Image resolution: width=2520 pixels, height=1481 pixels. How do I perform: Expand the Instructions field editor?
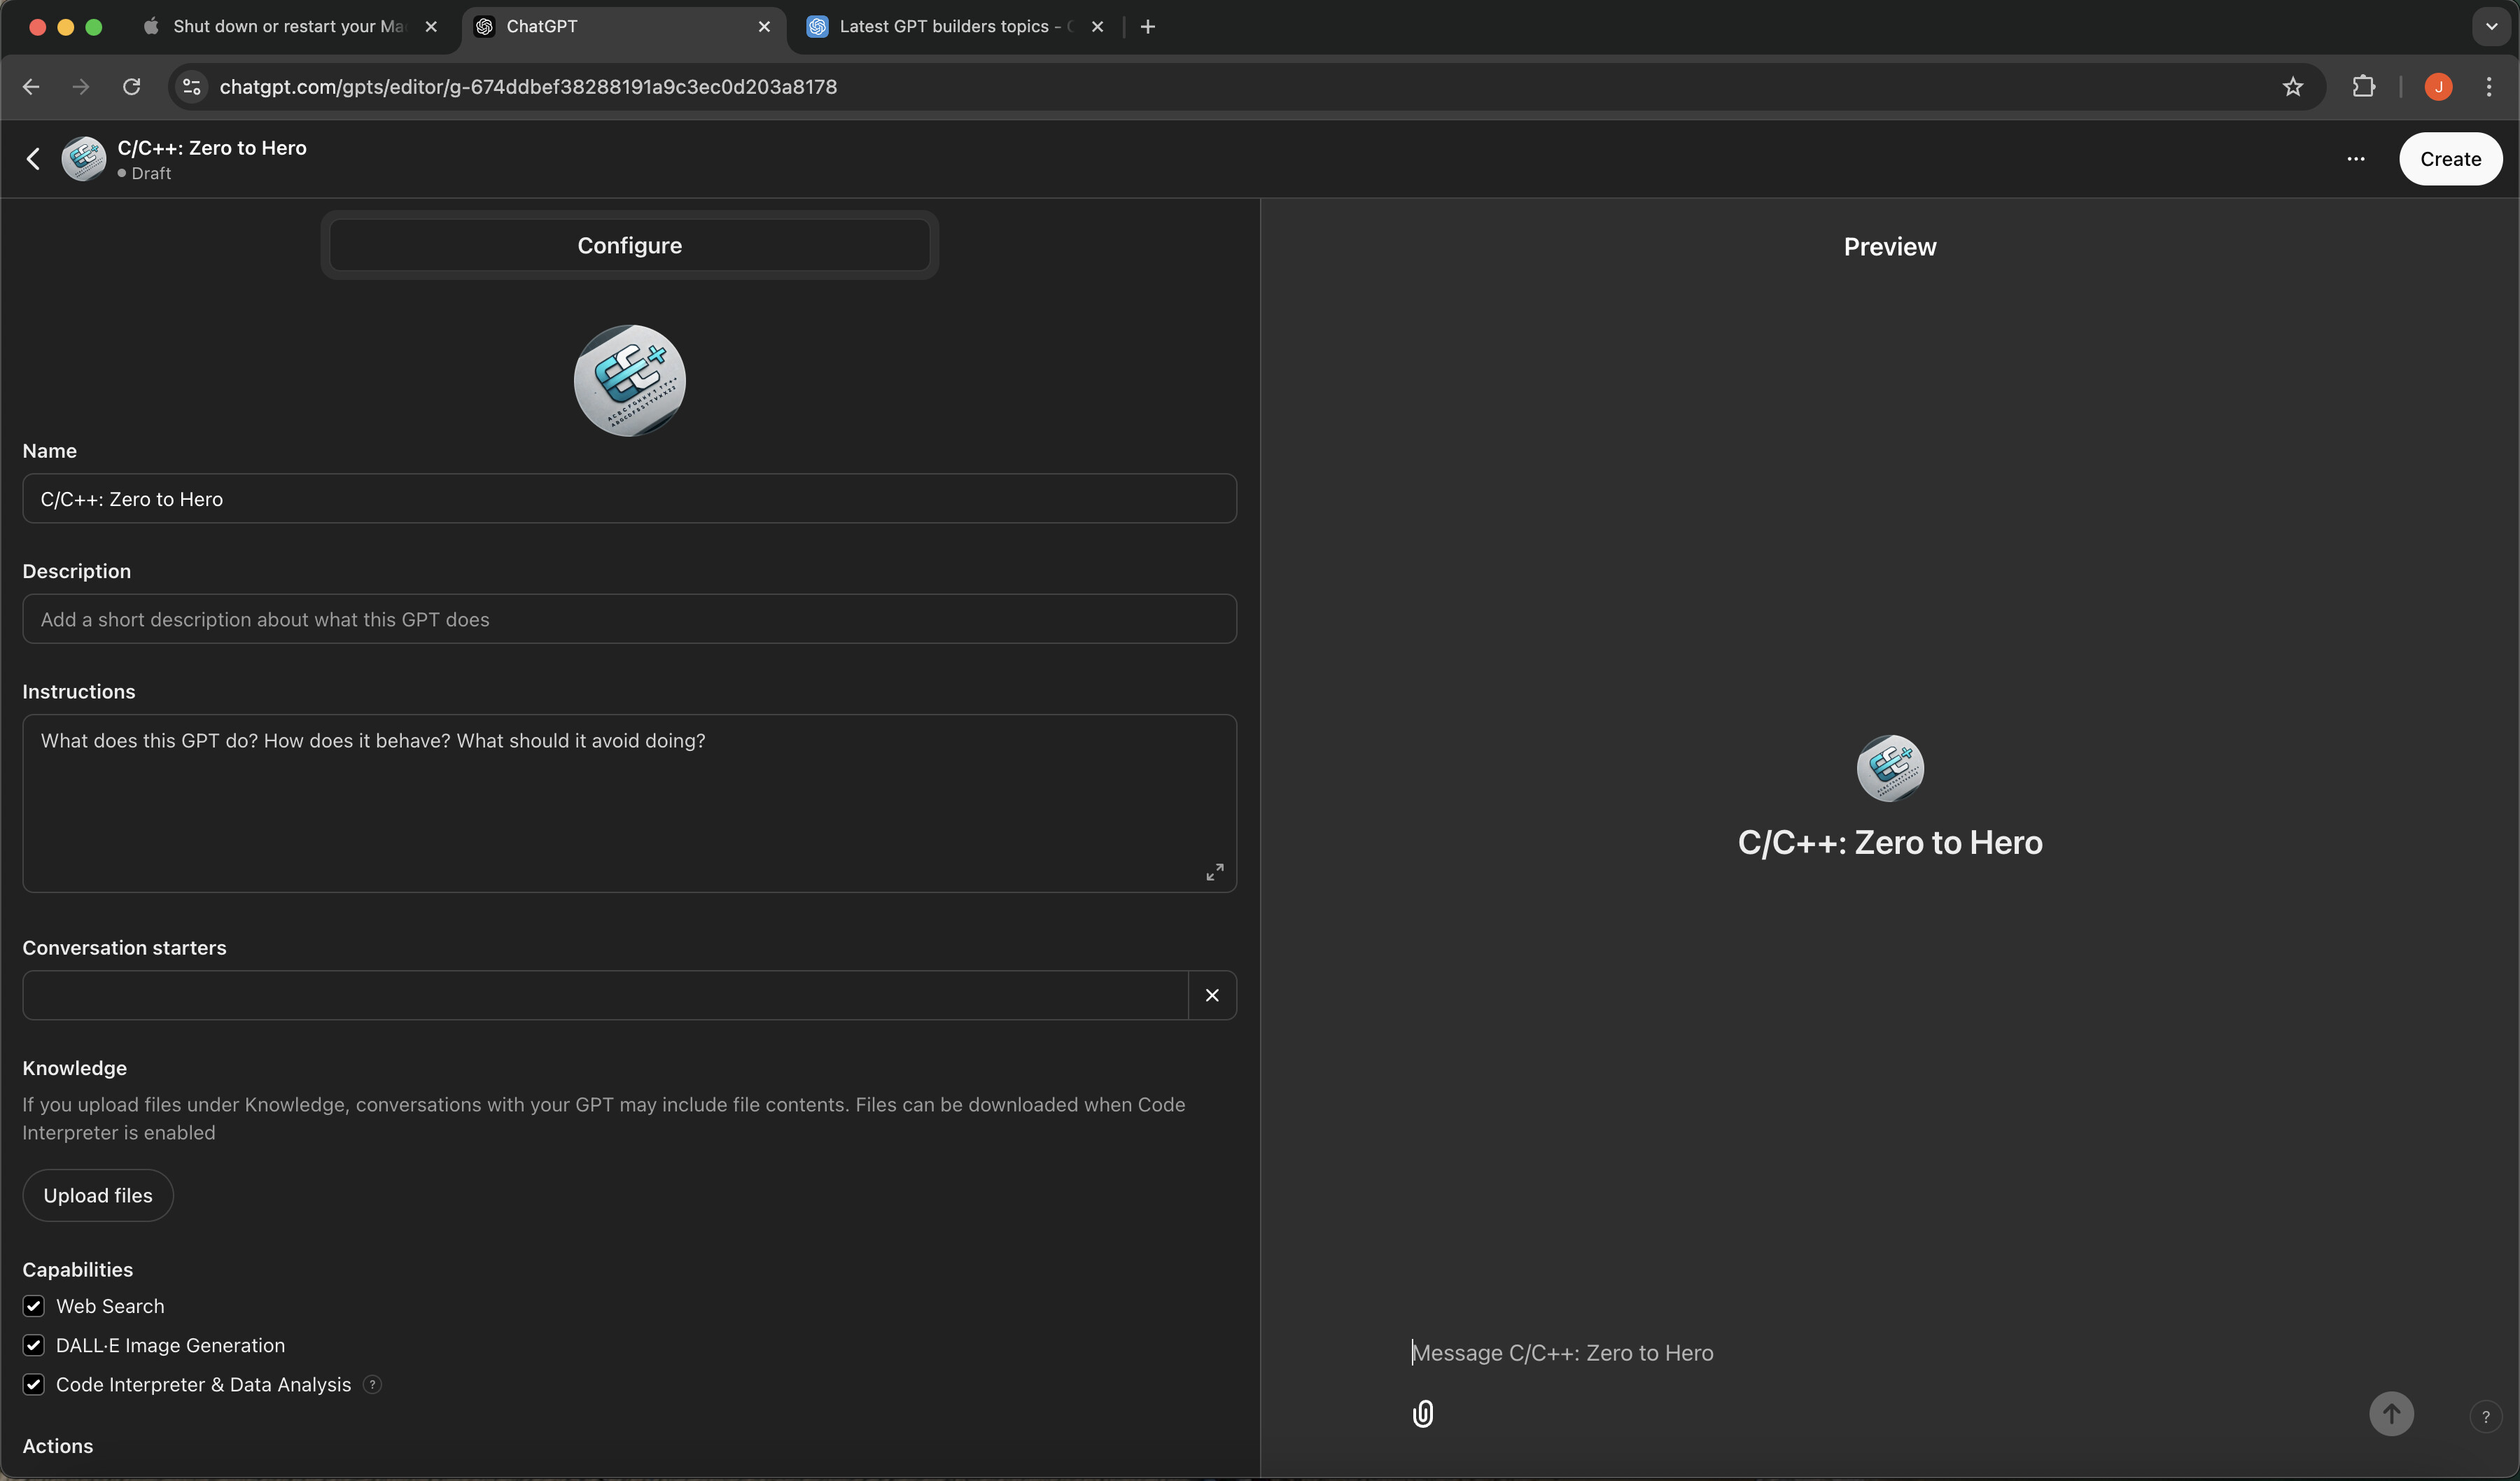[x=1214, y=872]
